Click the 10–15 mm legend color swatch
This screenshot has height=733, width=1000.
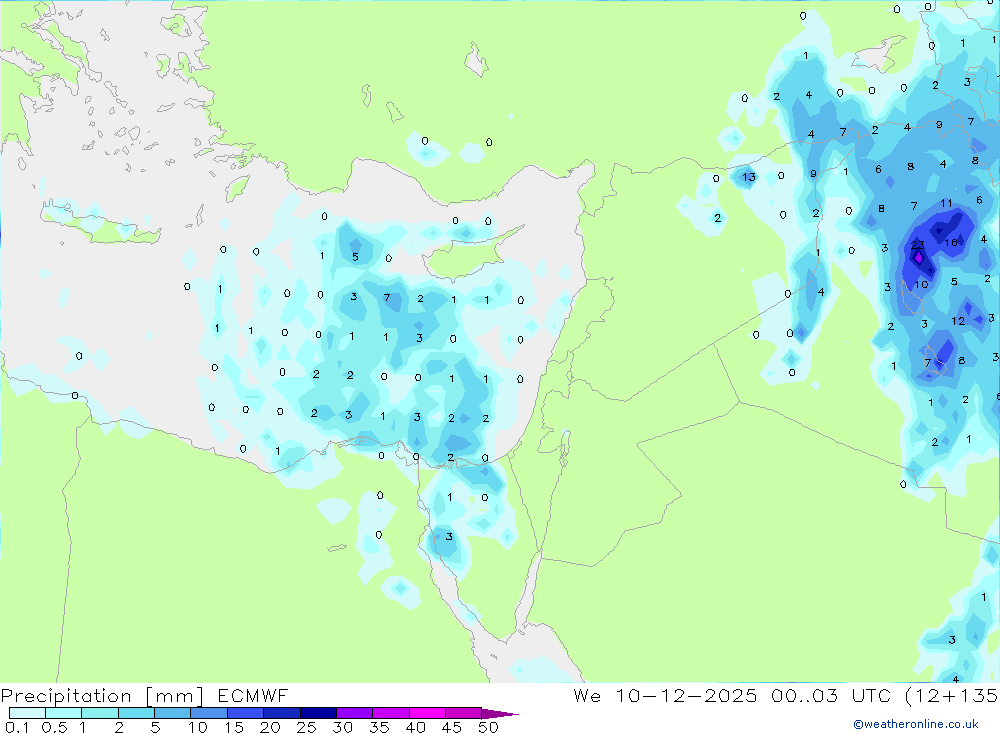click(209, 713)
